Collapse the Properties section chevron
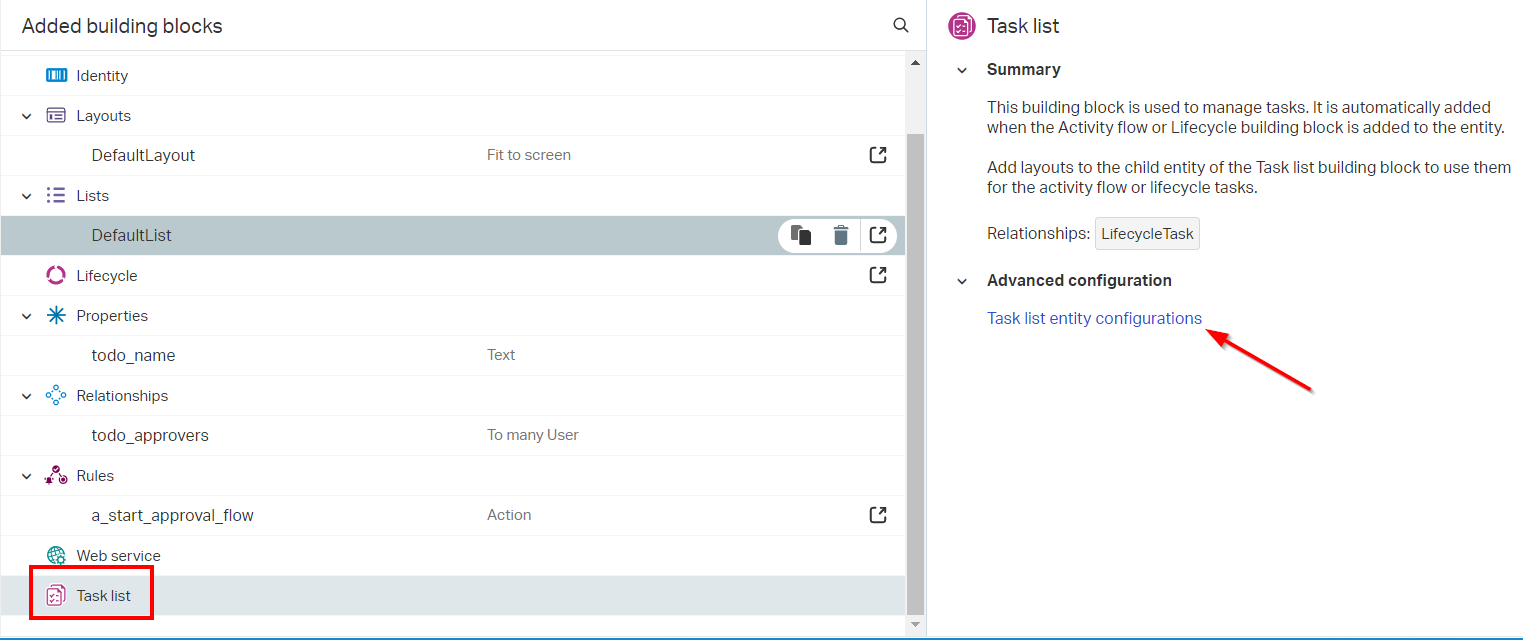The height and width of the screenshot is (640, 1523). pyautogui.click(x=27, y=316)
